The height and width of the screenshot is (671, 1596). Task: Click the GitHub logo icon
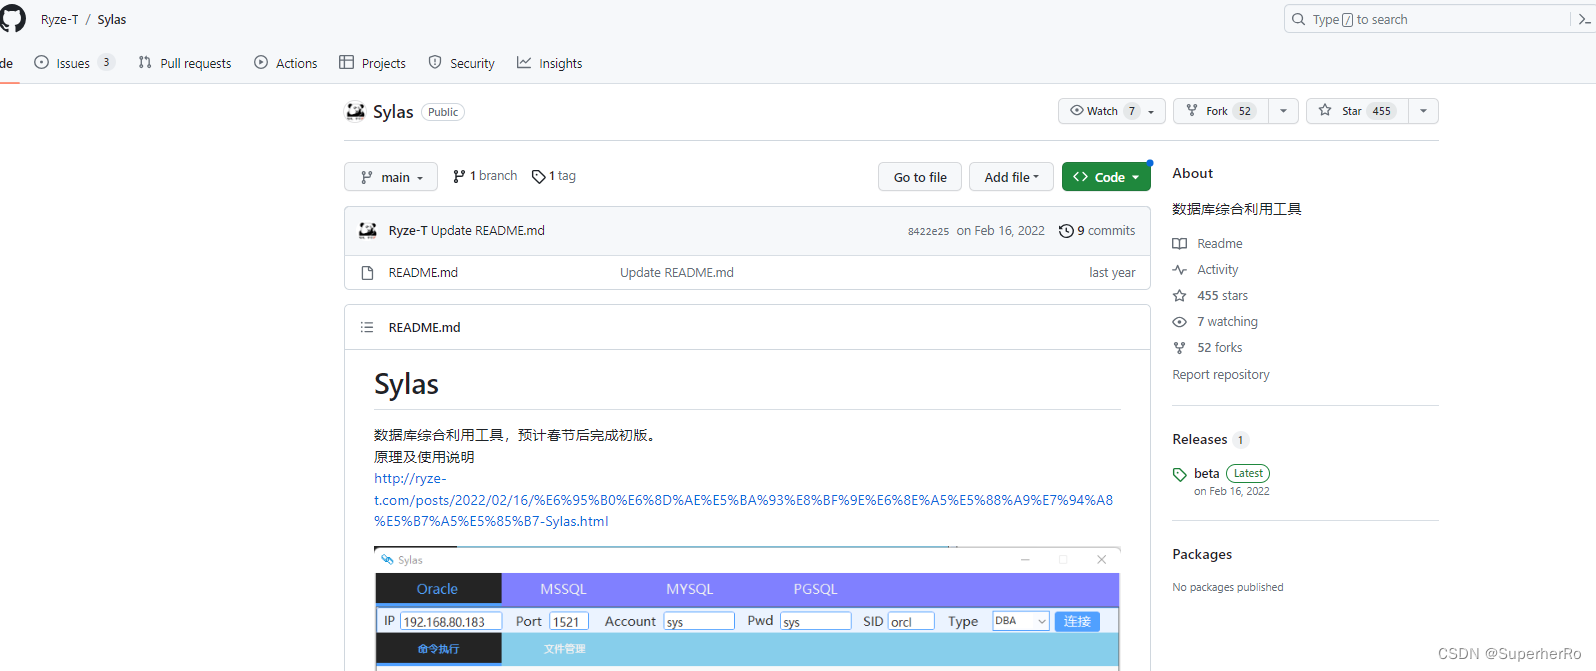click(12, 19)
